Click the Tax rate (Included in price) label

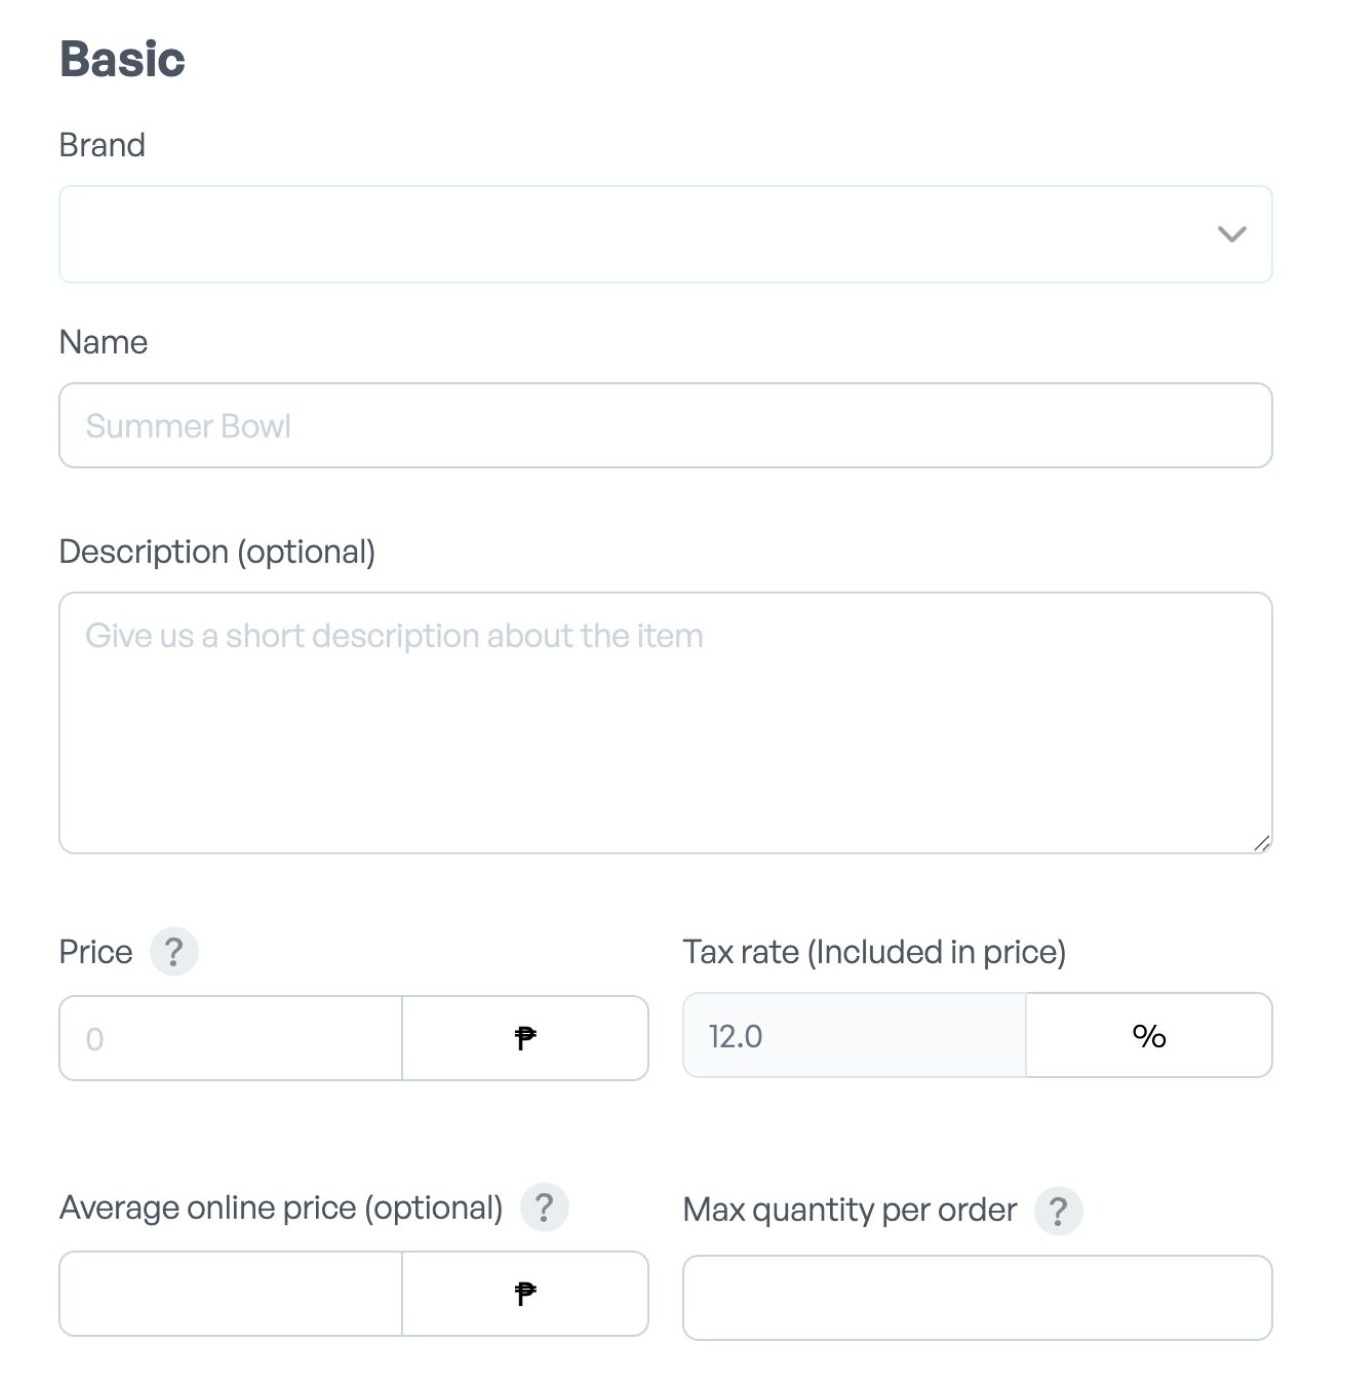[875, 952]
